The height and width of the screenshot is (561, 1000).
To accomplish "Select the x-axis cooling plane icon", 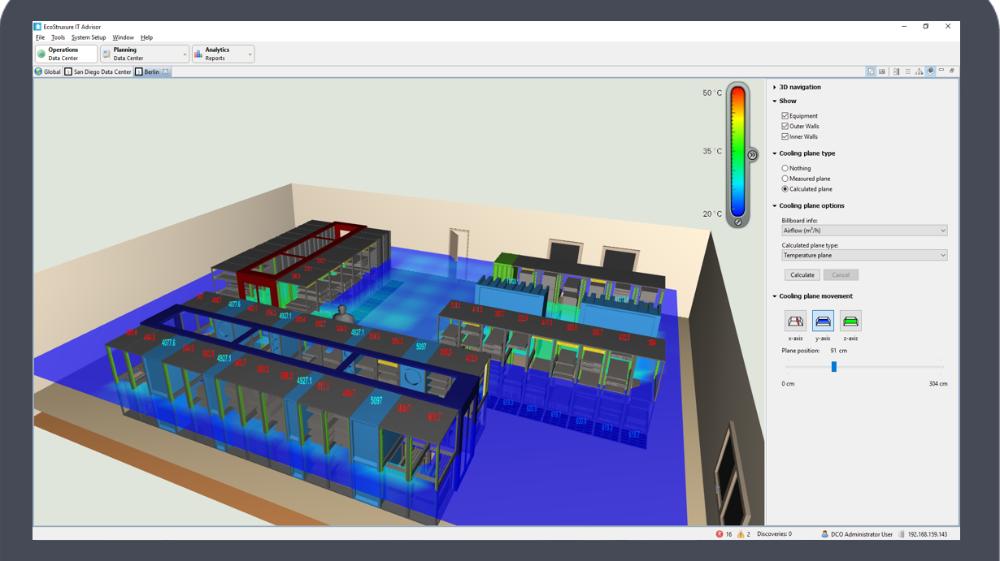I will [x=795, y=321].
